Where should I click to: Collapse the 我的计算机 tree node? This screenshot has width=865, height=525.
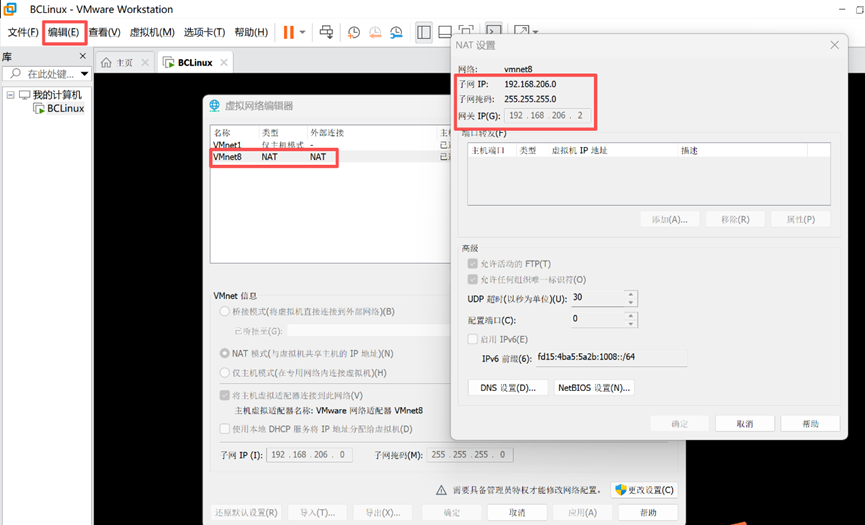(10, 95)
